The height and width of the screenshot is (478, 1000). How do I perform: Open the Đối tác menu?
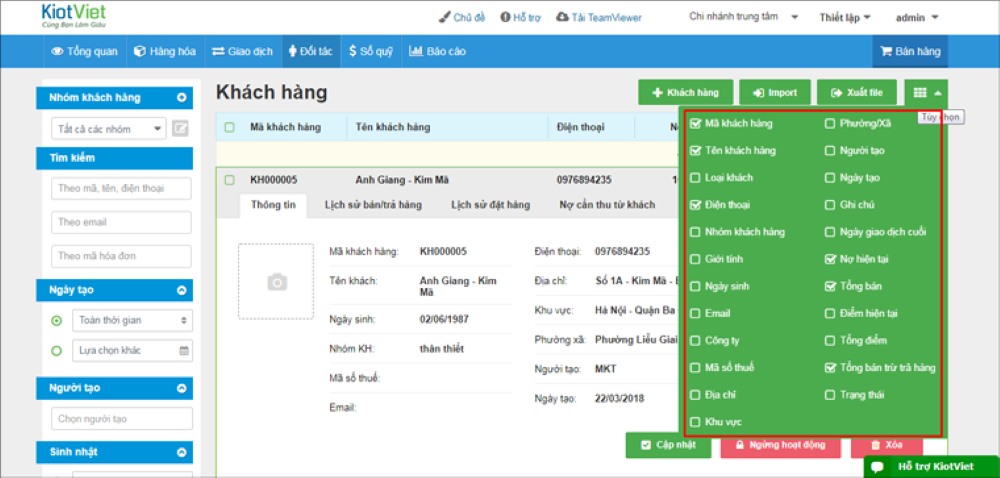click(x=311, y=52)
